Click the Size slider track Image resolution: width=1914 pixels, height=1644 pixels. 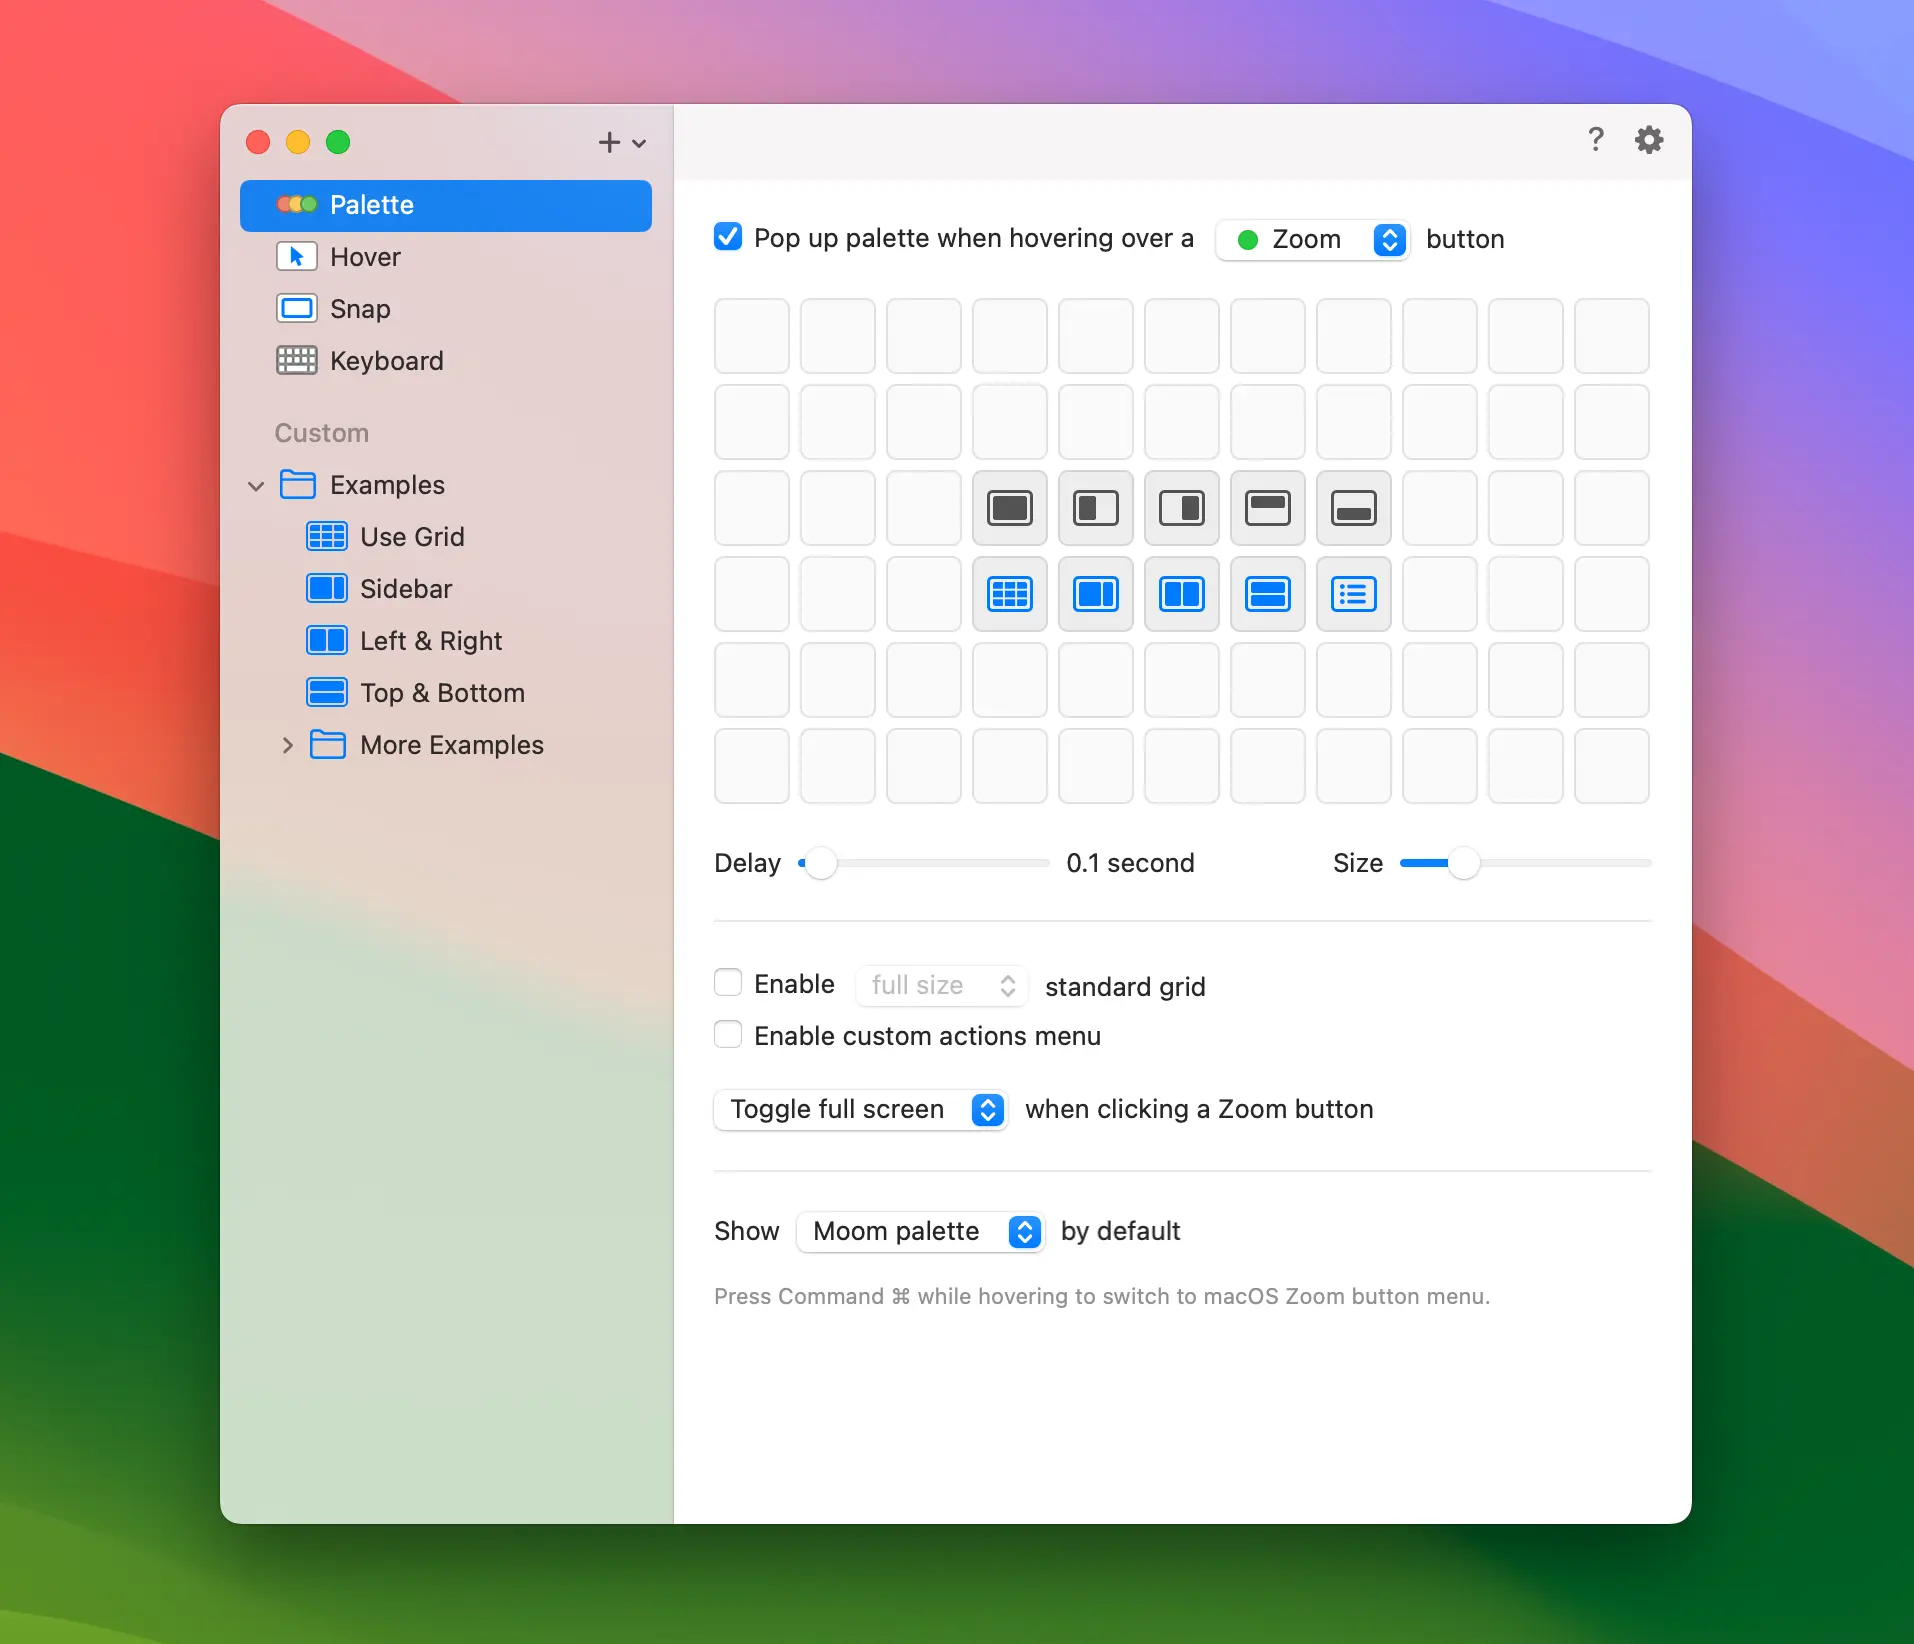[x=1560, y=863]
